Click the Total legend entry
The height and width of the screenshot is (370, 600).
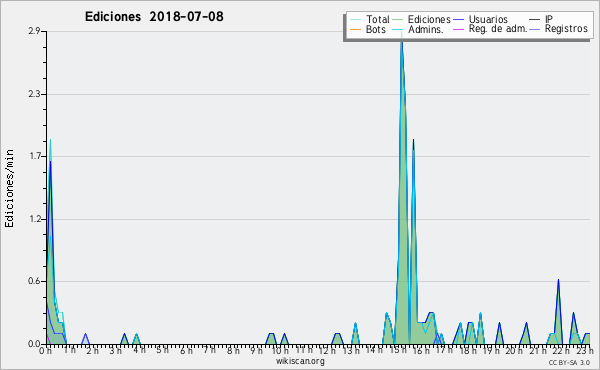[370, 19]
